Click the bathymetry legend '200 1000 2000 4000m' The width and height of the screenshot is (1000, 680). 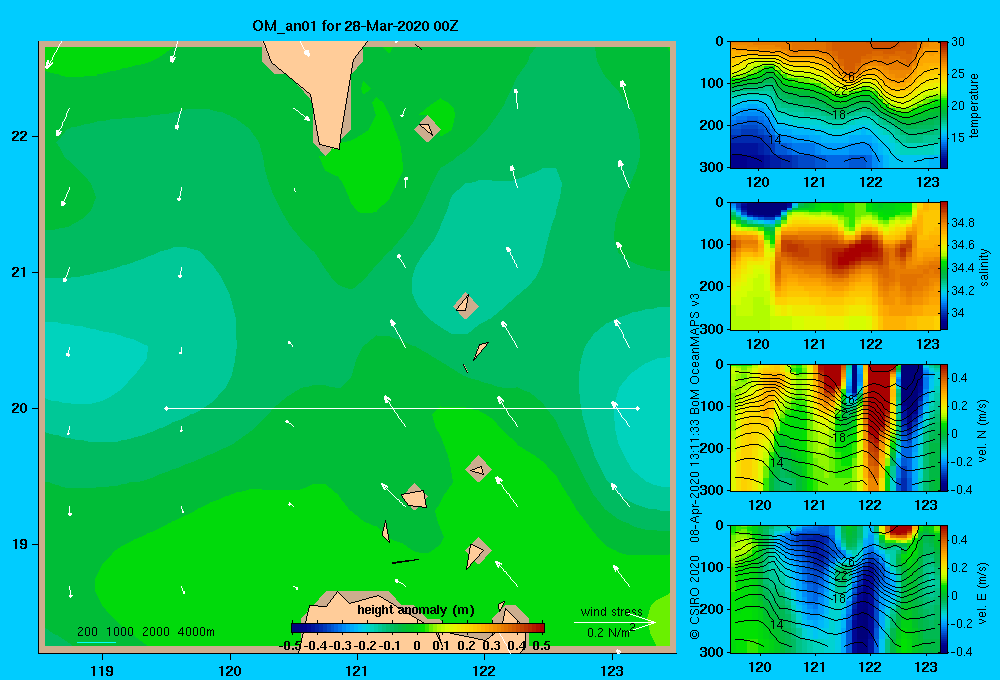point(146,632)
